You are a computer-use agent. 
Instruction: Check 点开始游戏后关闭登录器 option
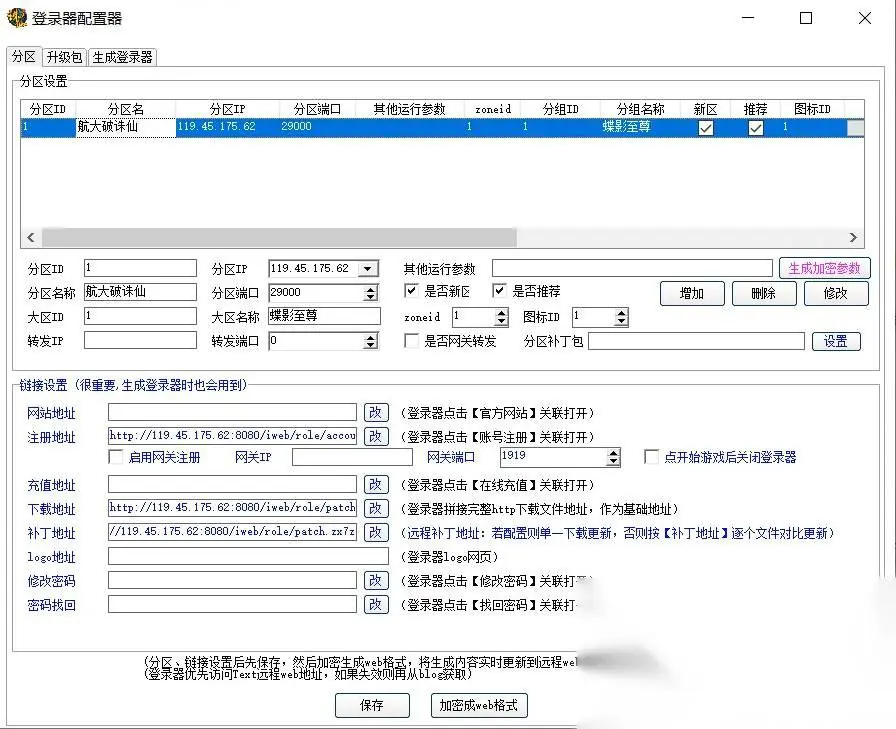(x=651, y=457)
